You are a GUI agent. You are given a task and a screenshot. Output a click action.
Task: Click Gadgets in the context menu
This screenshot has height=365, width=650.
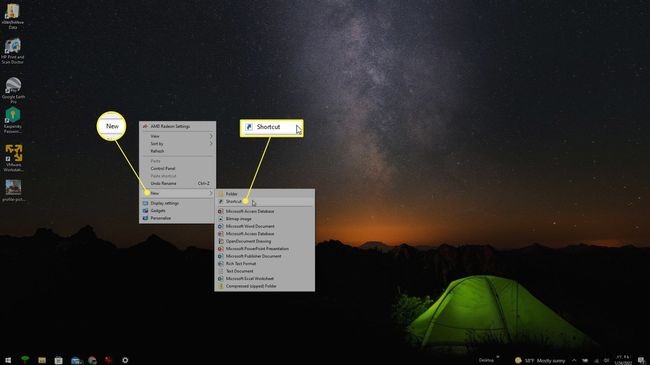[177, 211]
